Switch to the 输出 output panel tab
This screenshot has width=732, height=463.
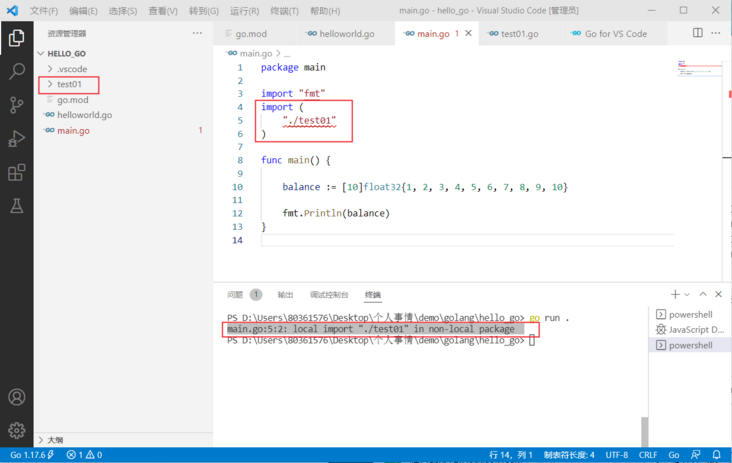285,295
